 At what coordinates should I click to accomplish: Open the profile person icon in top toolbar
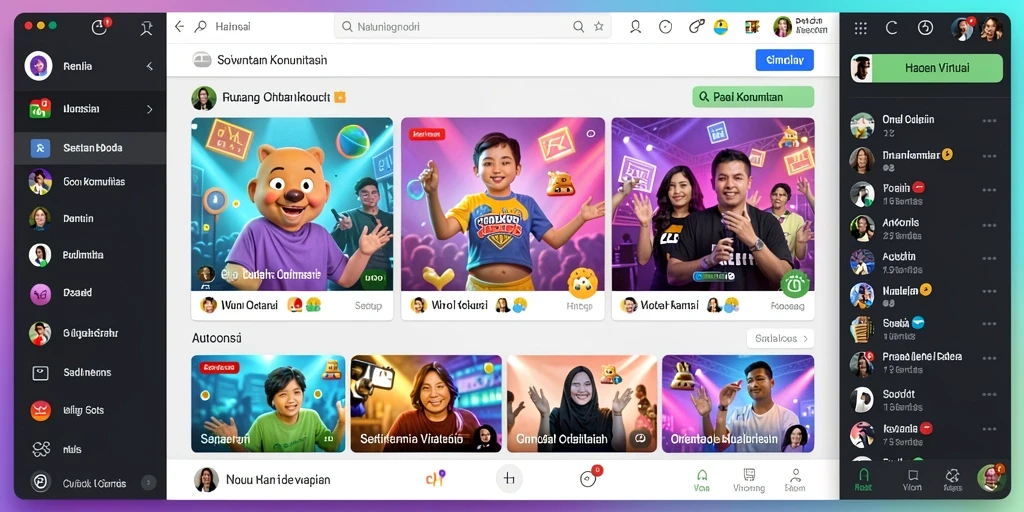click(635, 27)
